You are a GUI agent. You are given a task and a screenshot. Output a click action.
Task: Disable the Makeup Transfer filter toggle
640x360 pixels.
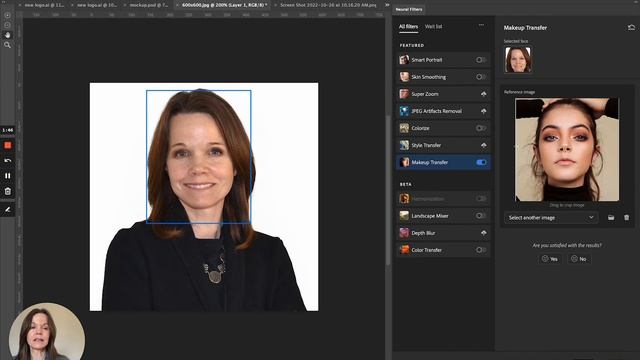click(x=481, y=162)
